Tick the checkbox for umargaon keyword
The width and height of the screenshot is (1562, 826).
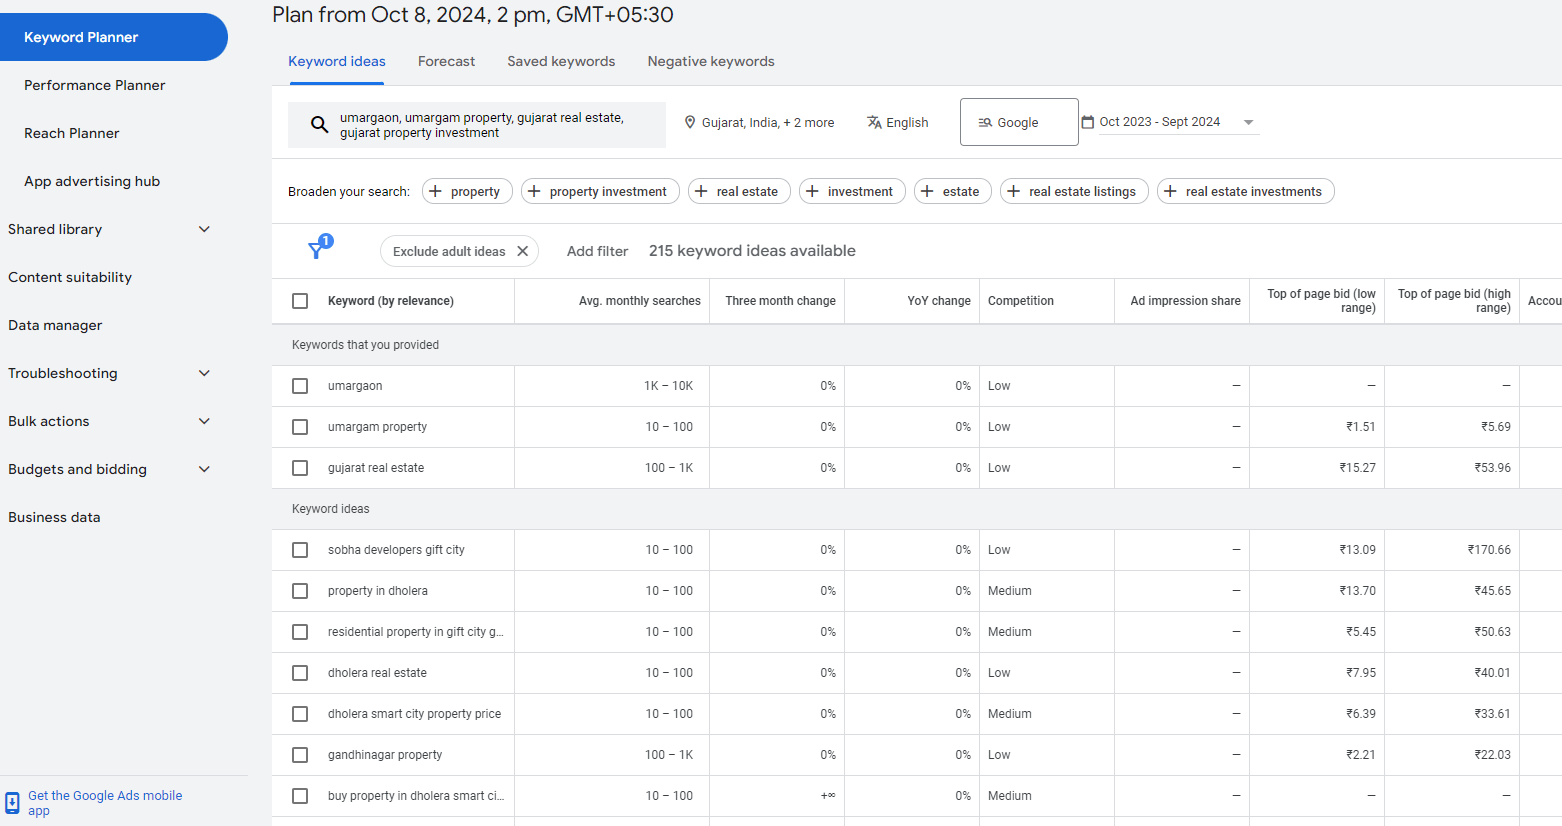coord(300,386)
